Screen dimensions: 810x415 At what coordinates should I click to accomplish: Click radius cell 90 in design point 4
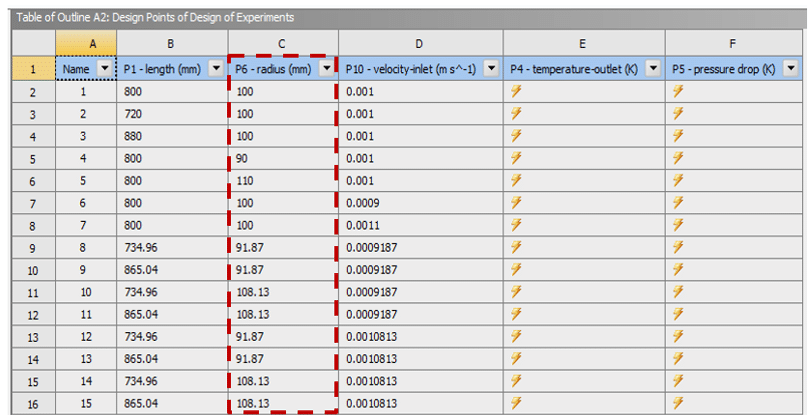(x=283, y=158)
